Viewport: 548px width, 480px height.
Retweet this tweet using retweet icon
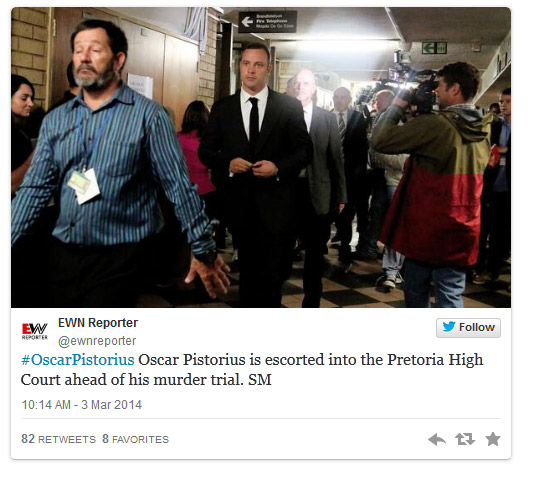(x=465, y=439)
